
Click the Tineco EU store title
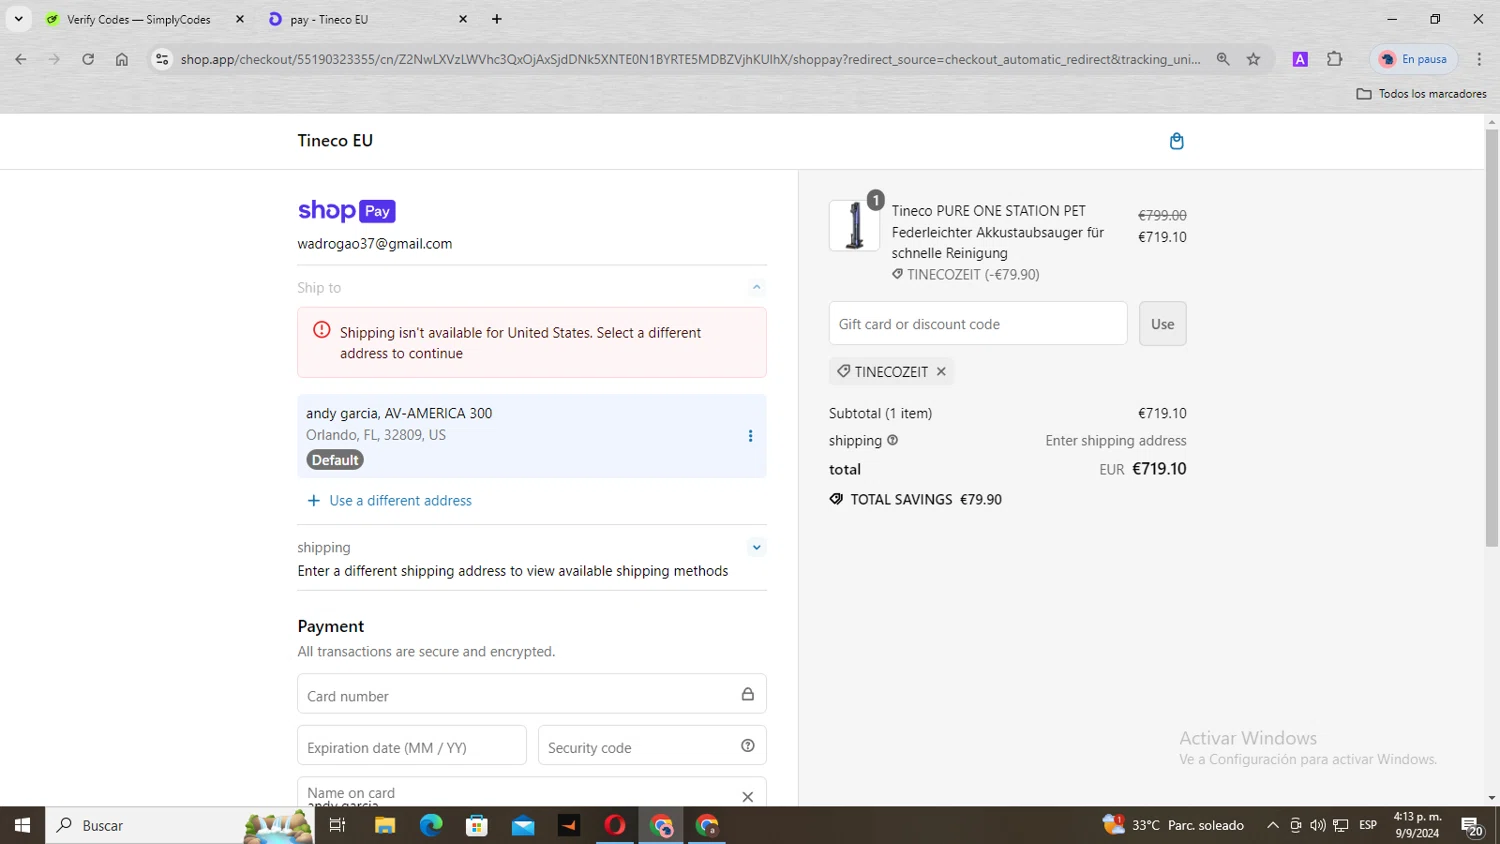point(335,141)
